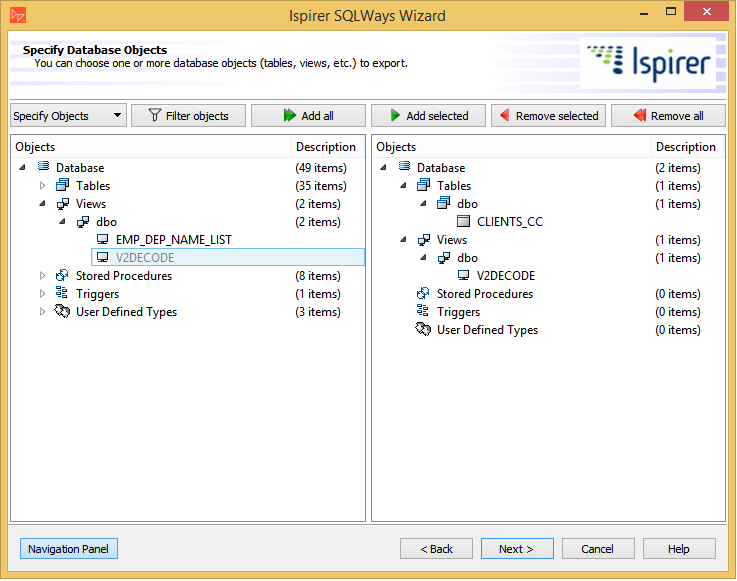
Task: Click the User Defined Types icon in left tree
Action: [62, 311]
